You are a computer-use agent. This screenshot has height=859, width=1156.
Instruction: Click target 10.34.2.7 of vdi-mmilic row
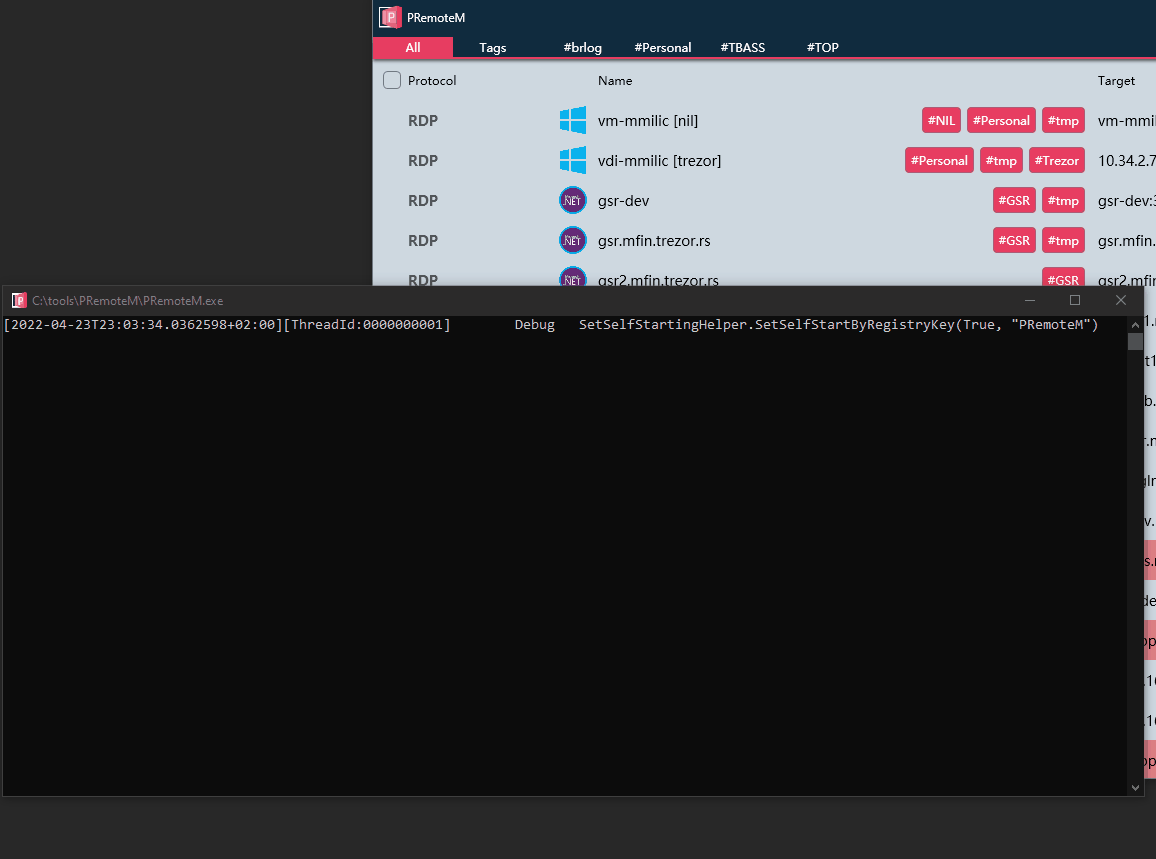pos(1127,160)
